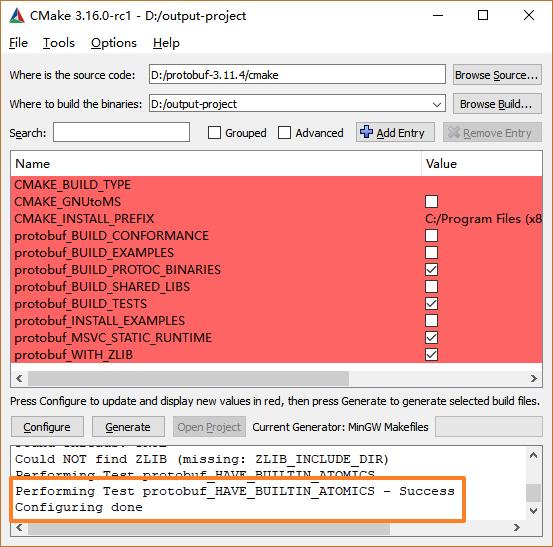Click the output log horizontal scroll-right arrow

pos(517,528)
